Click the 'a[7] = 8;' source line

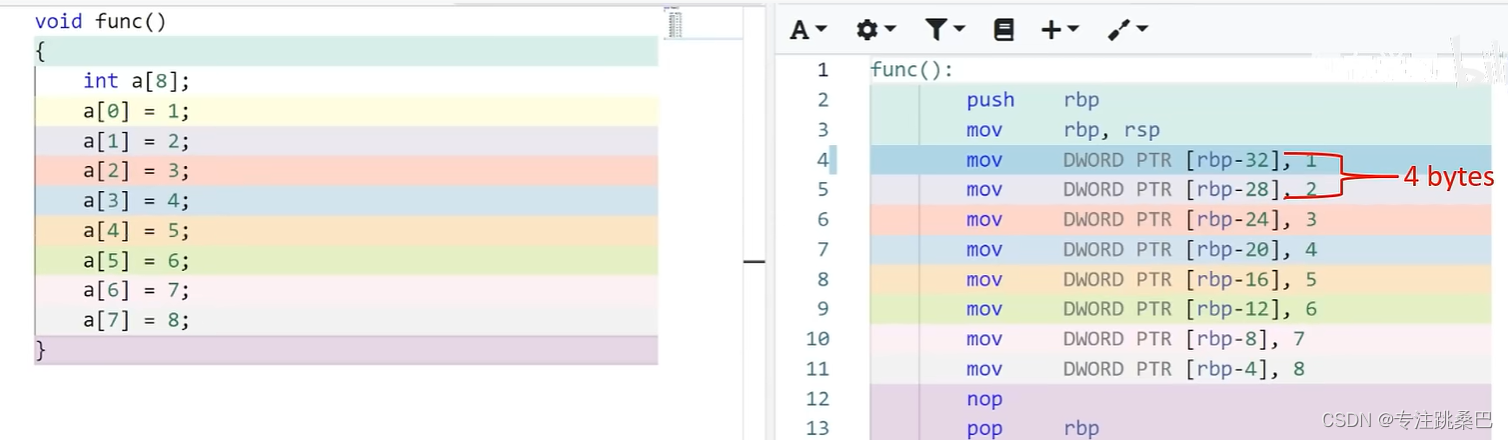(x=136, y=320)
